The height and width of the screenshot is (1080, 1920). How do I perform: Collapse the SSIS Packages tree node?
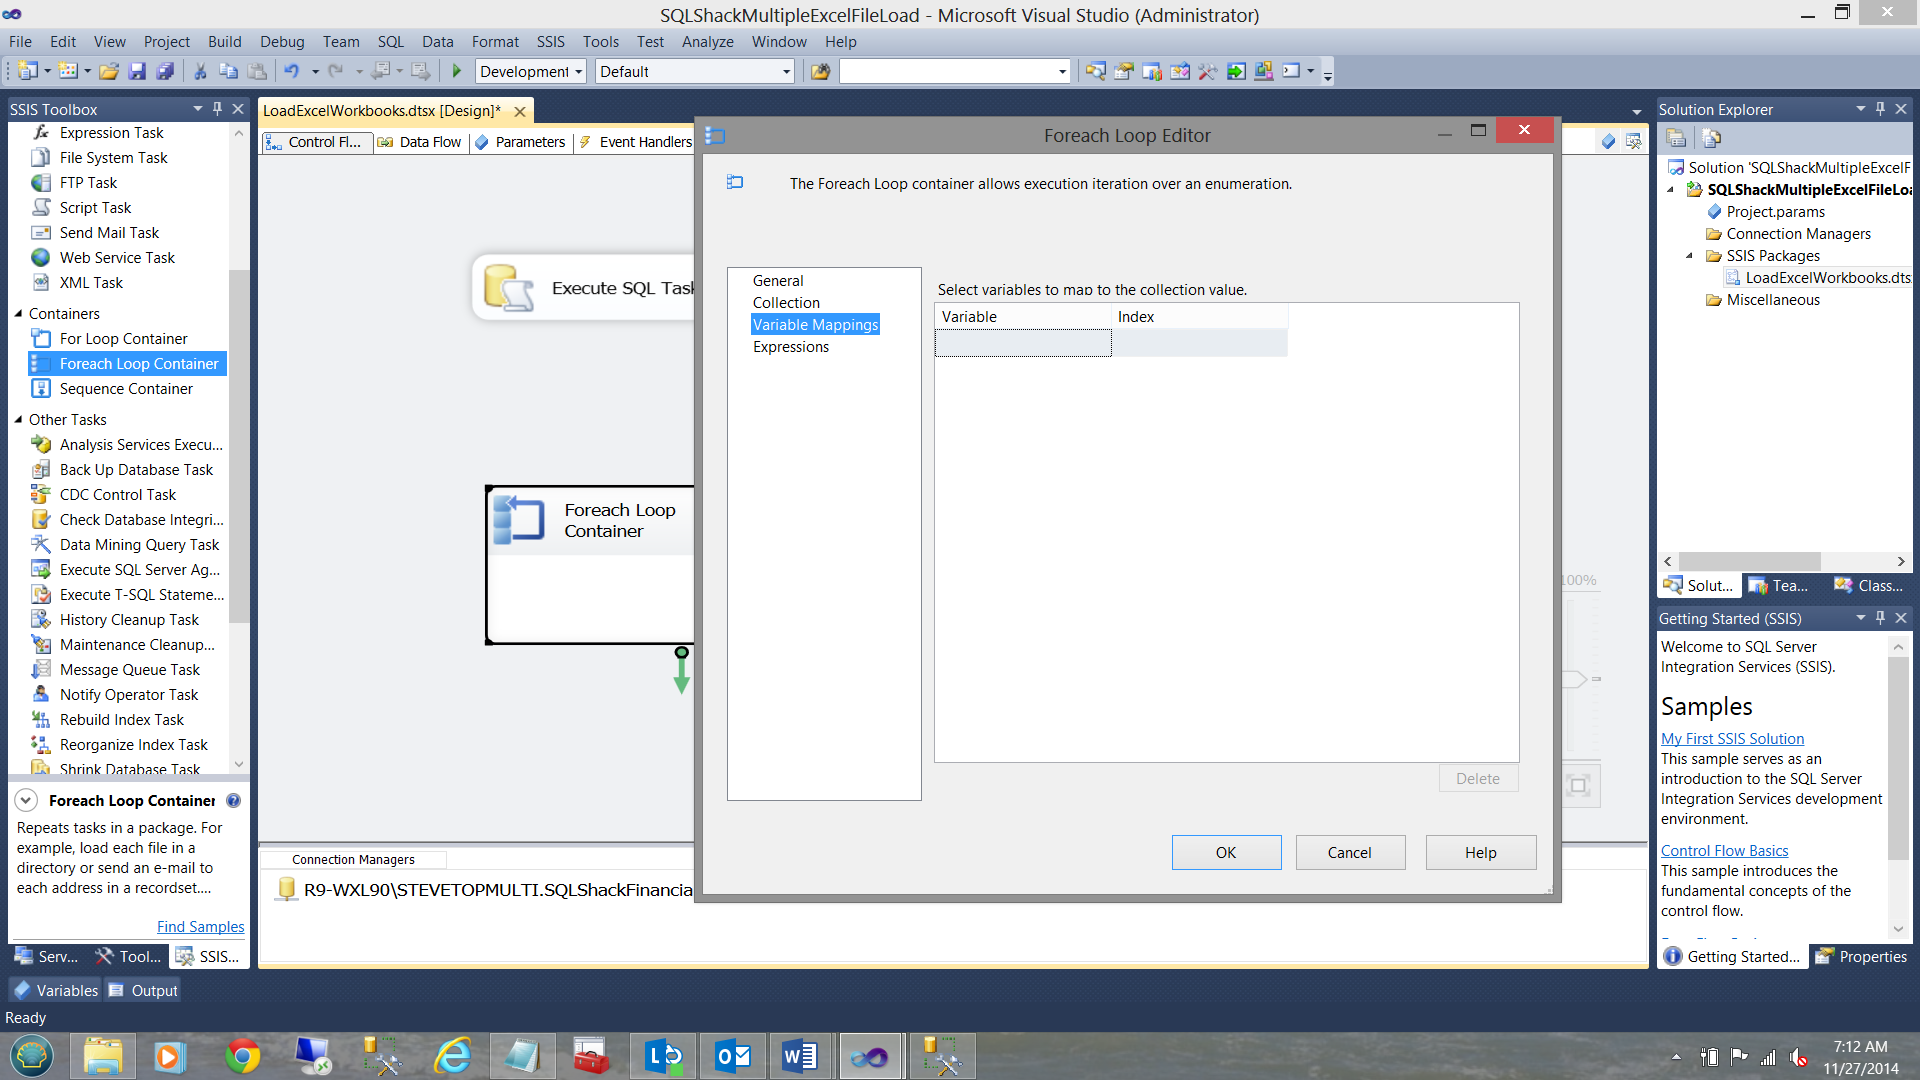point(1690,256)
